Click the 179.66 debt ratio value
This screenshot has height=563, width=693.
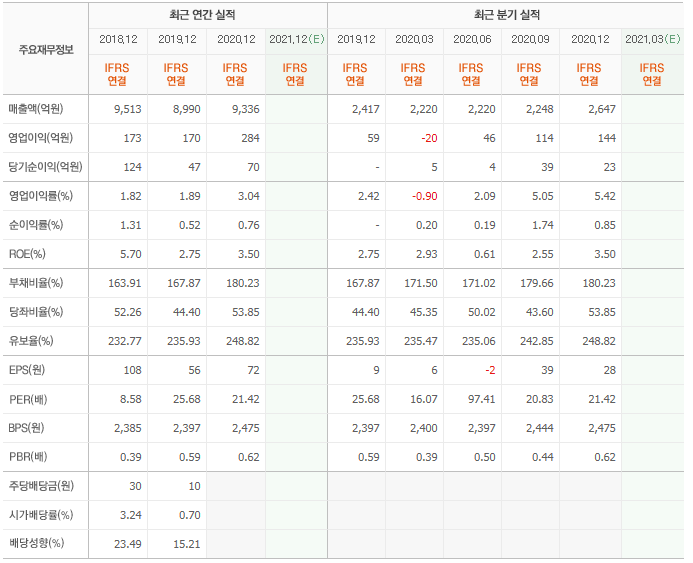click(x=537, y=283)
